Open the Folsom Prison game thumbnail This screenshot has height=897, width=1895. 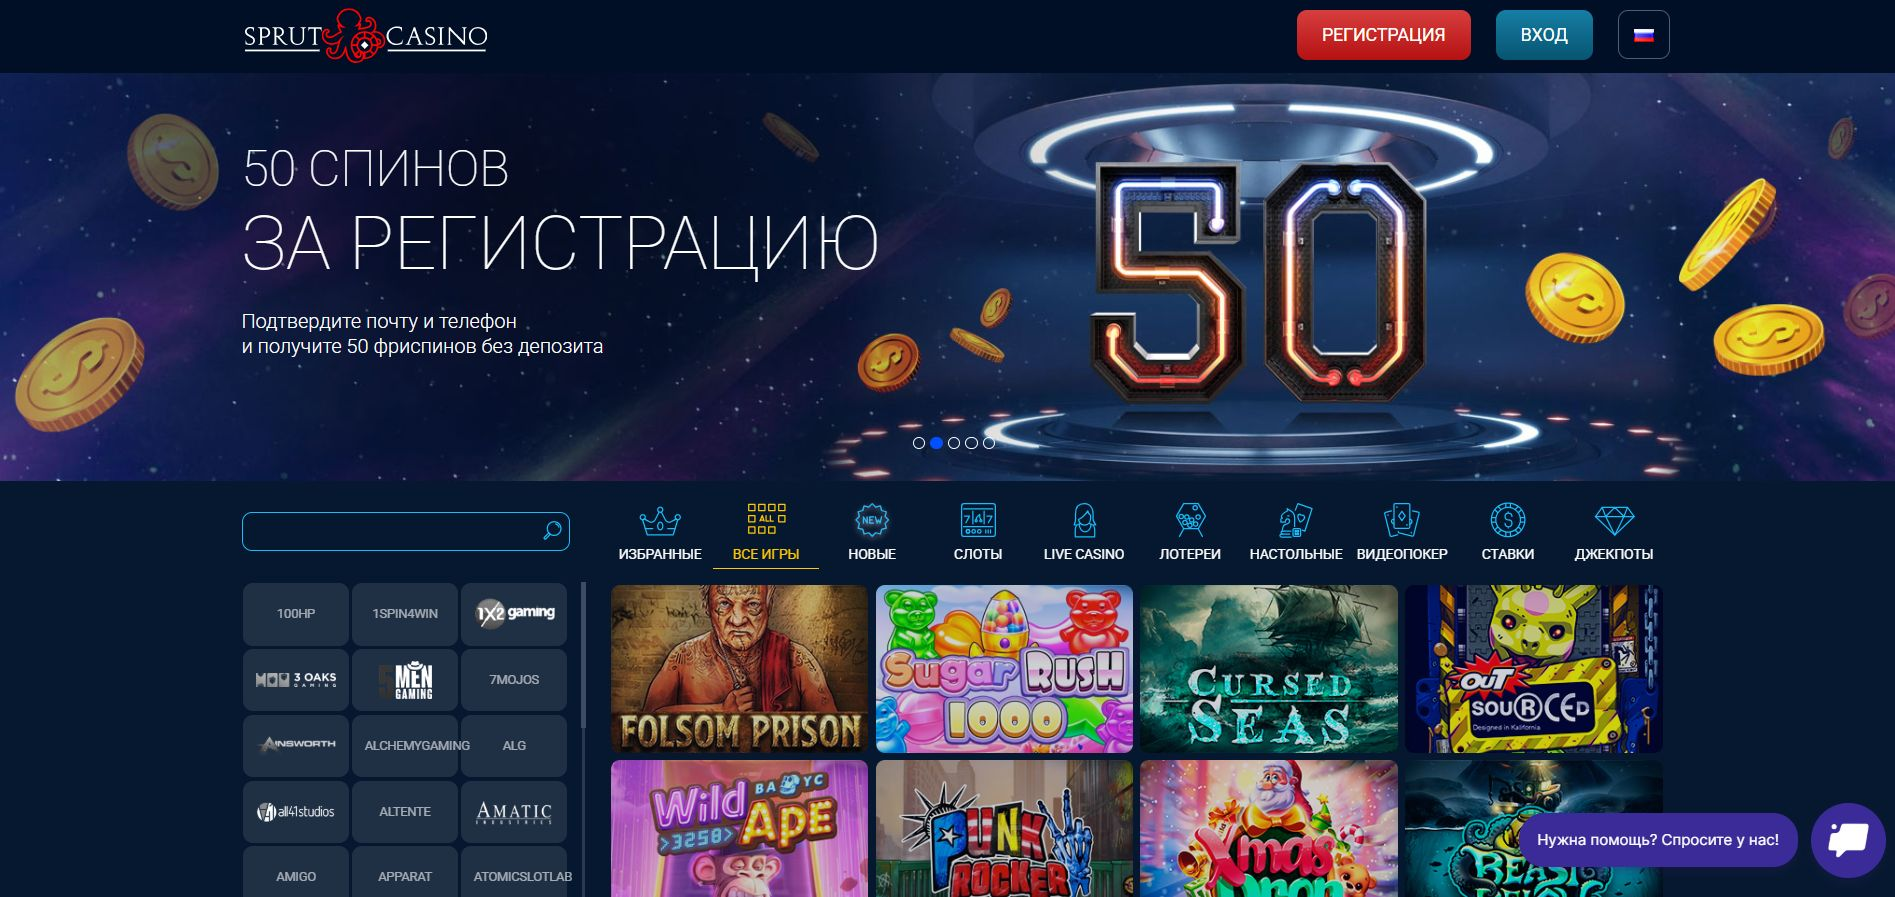pyautogui.click(x=739, y=669)
